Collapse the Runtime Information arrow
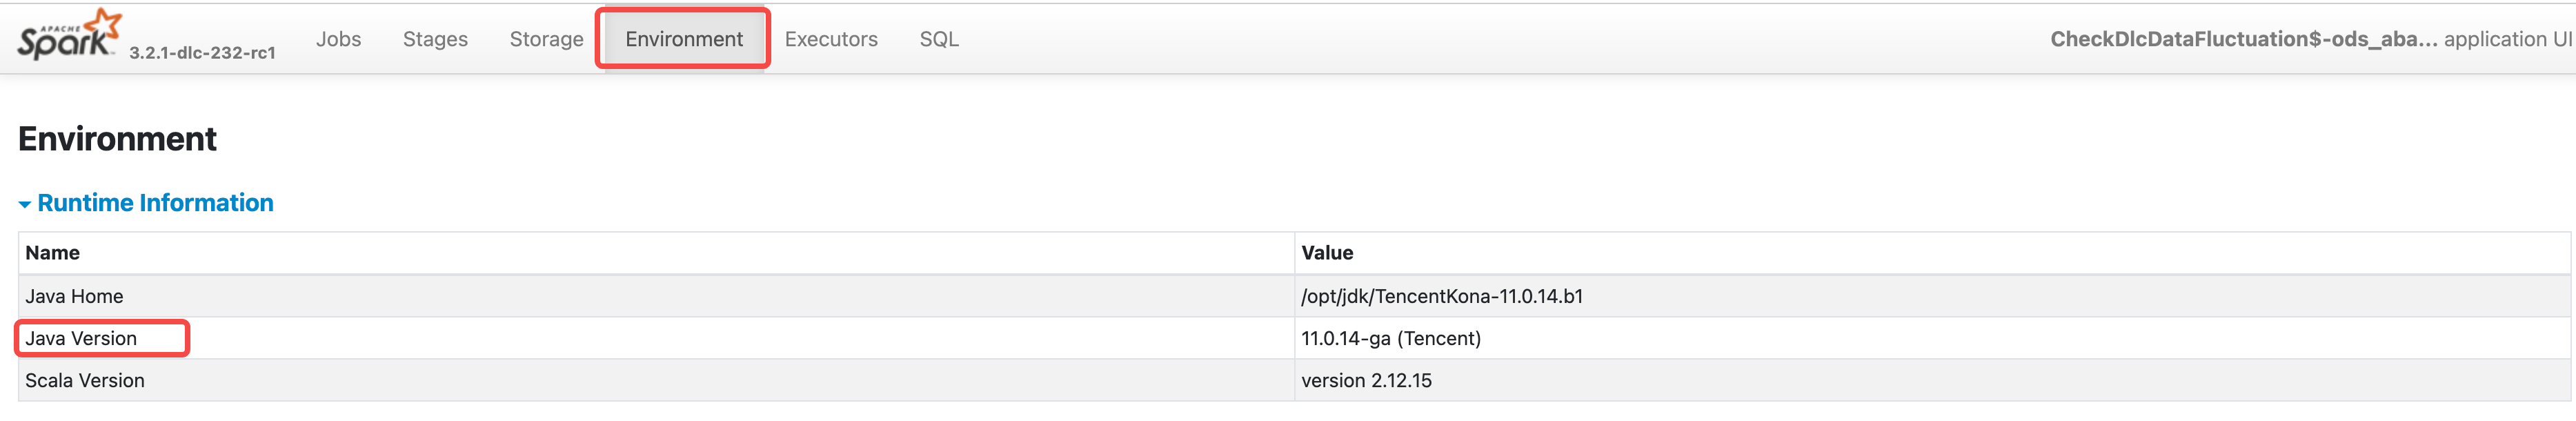Viewport: 2576px width, 421px height. tap(25, 204)
